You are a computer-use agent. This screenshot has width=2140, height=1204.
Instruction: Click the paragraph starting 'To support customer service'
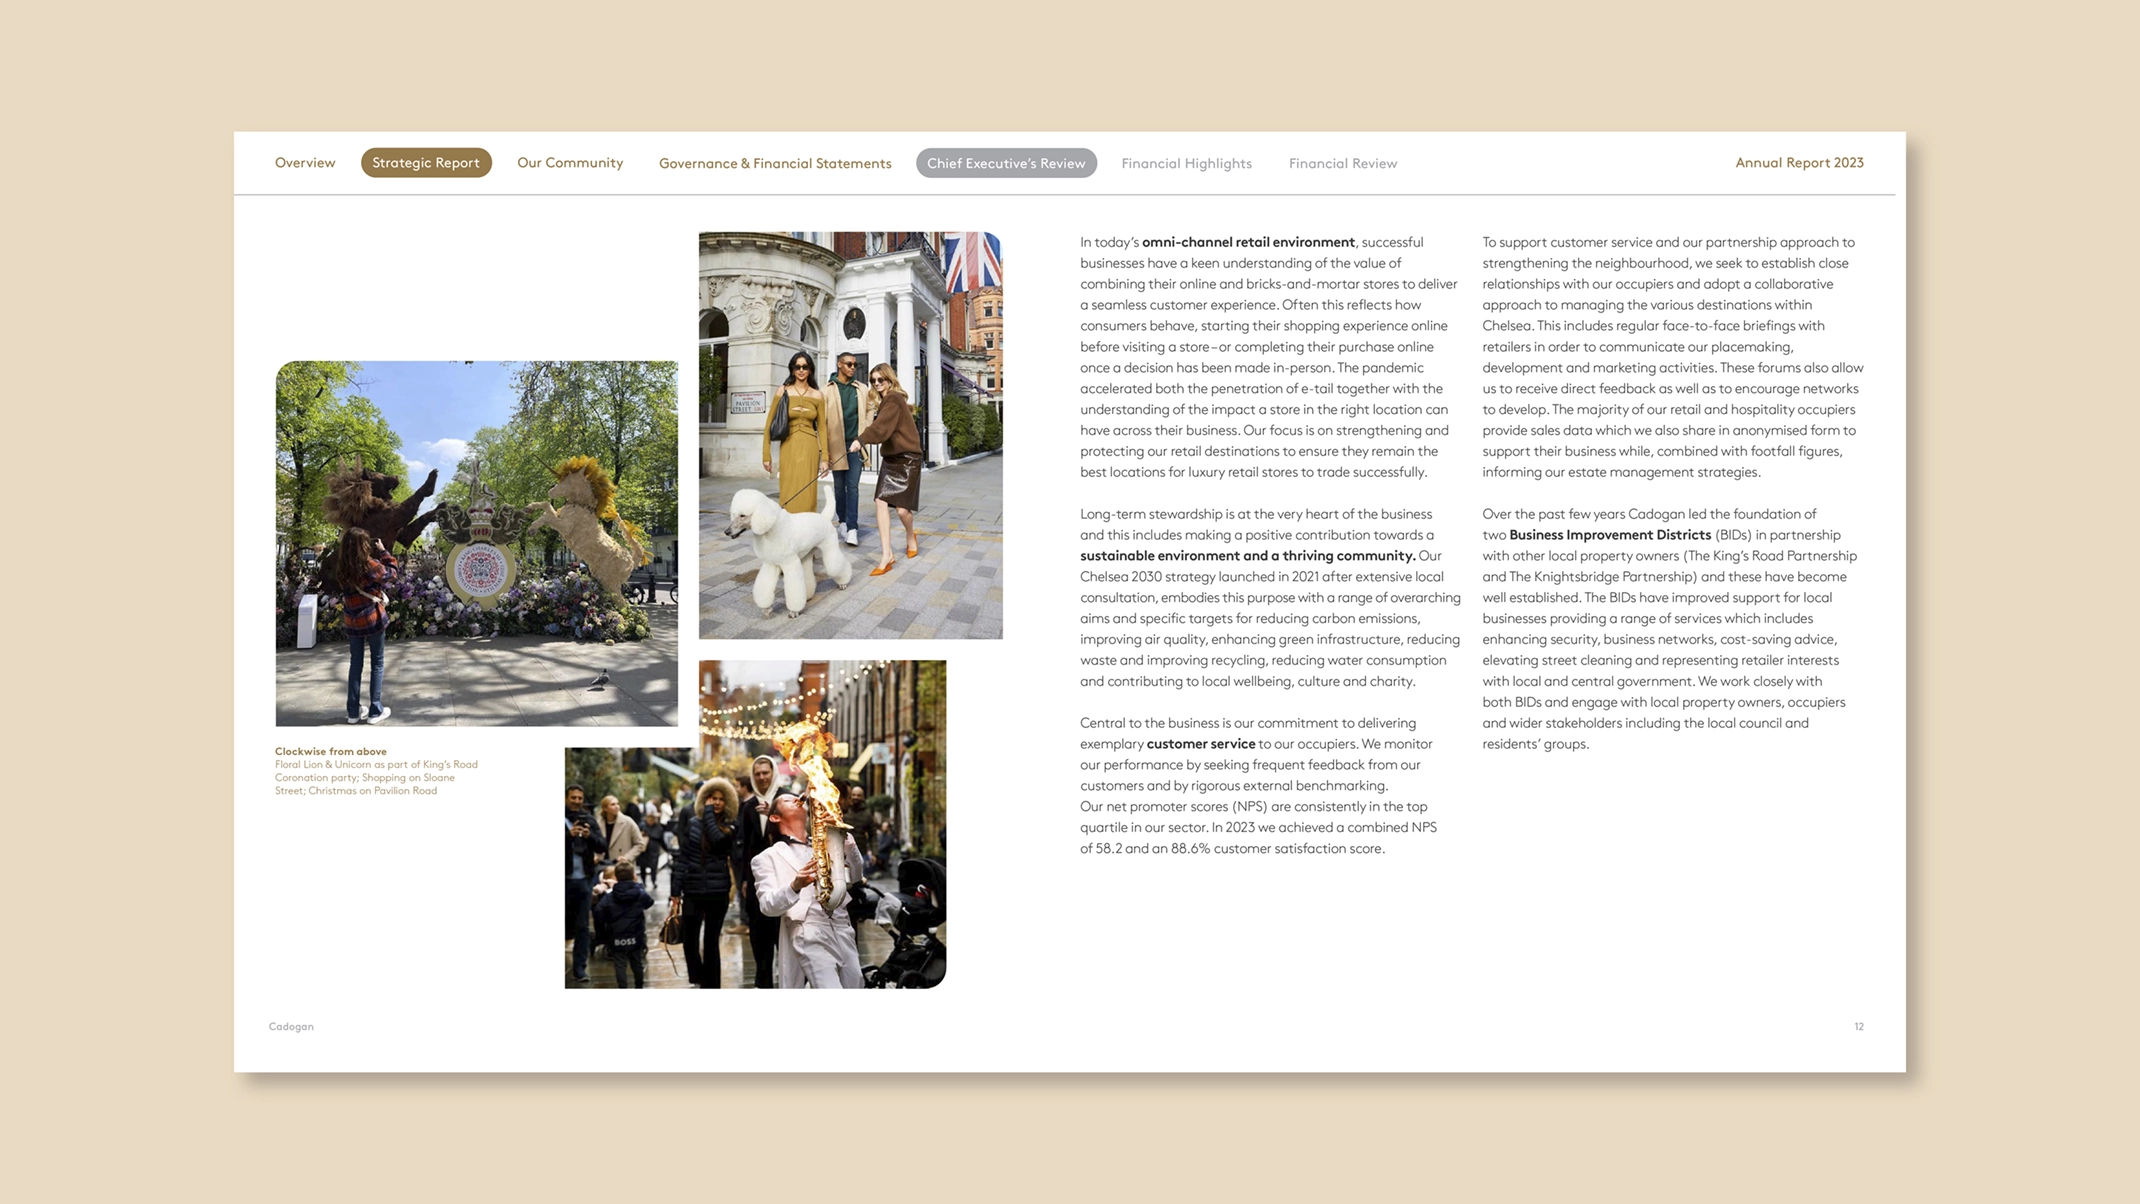pyautogui.click(x=1672, y=357)
